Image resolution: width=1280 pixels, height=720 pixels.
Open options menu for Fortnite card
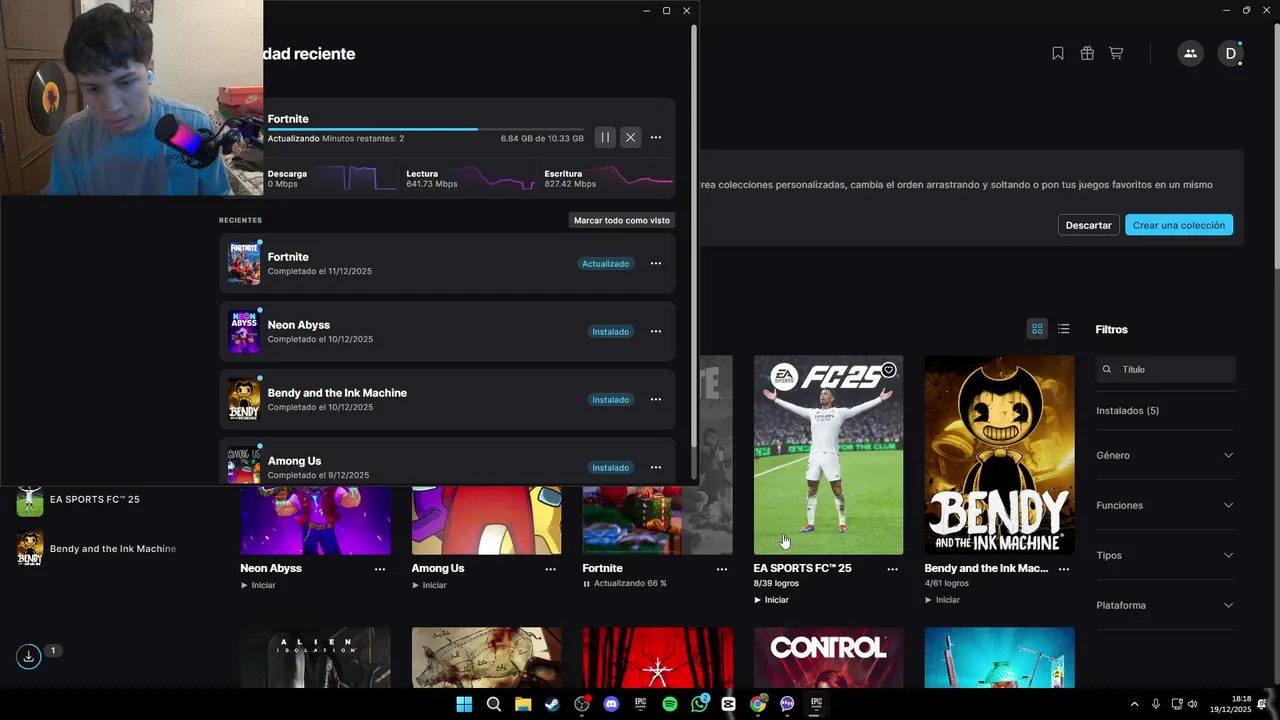coord(722,569)
